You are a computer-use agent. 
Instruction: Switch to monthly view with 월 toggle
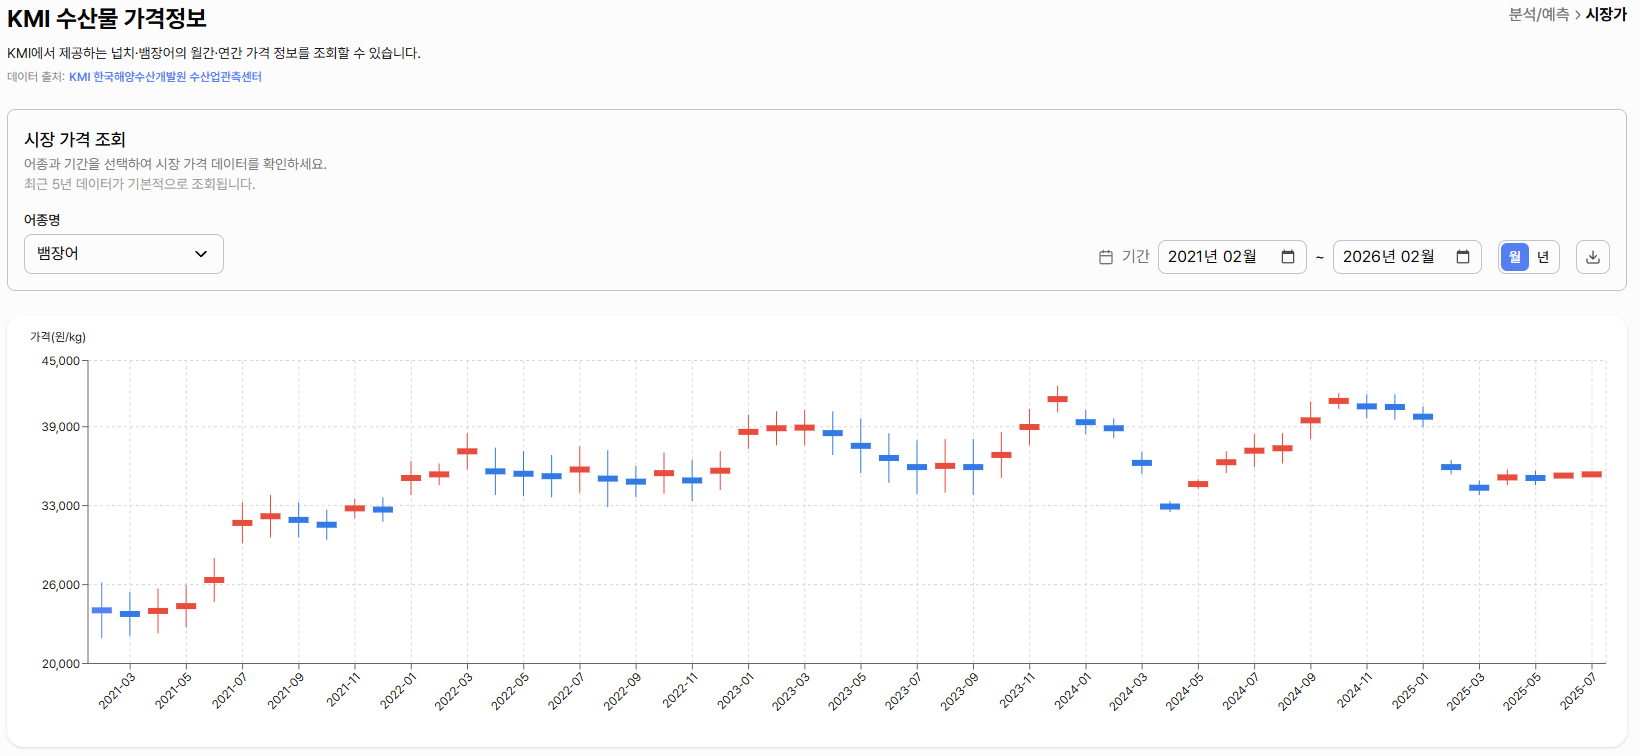click(1515, 257)
